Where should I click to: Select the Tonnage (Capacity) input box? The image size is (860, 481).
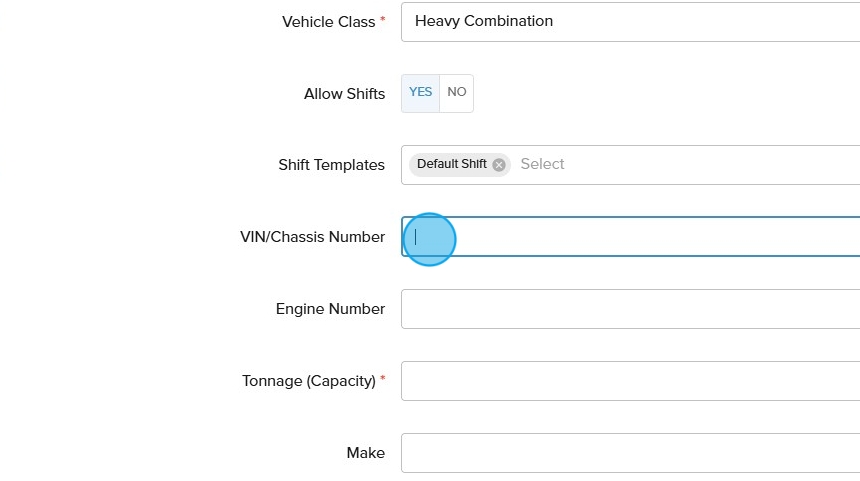630,381
